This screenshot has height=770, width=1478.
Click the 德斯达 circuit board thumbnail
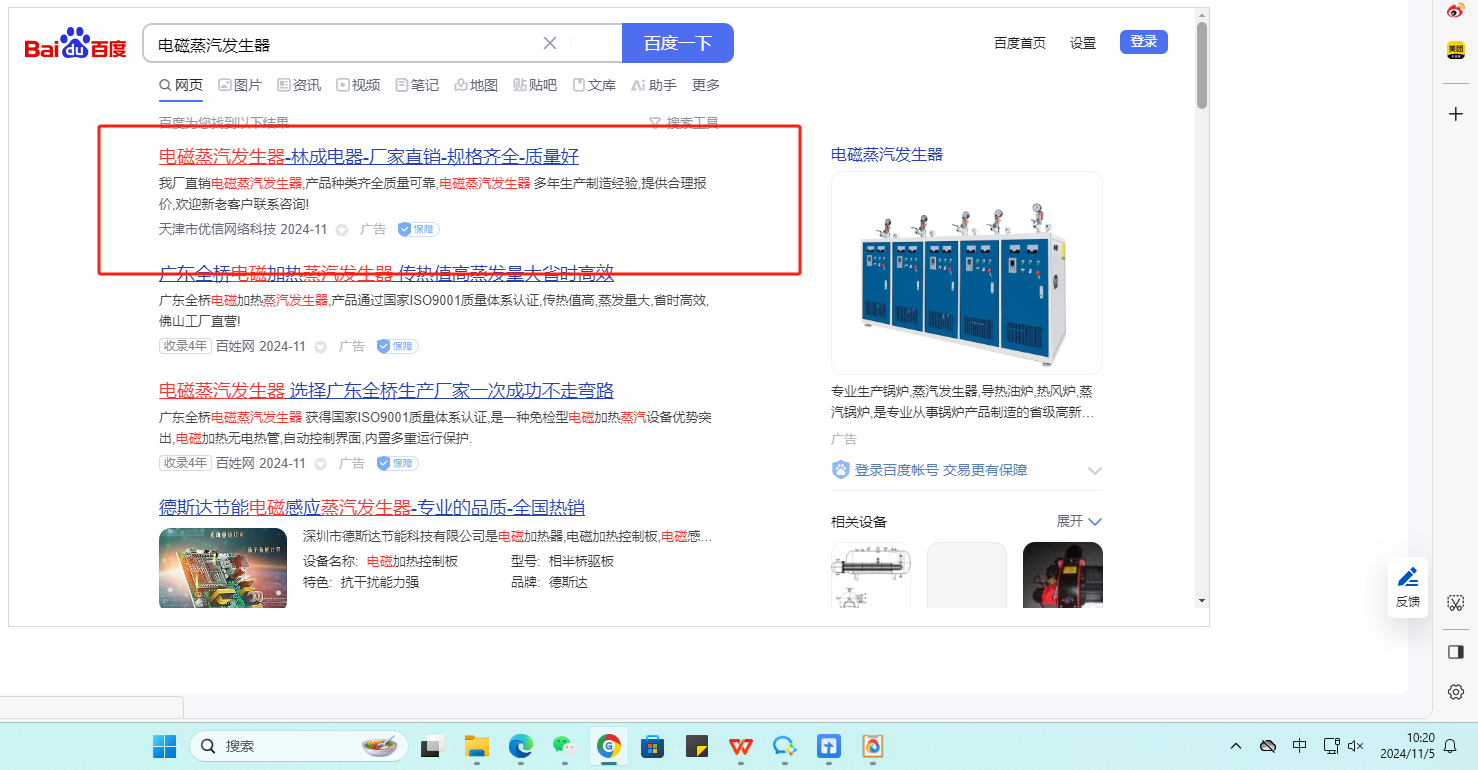tap(223, 568)
